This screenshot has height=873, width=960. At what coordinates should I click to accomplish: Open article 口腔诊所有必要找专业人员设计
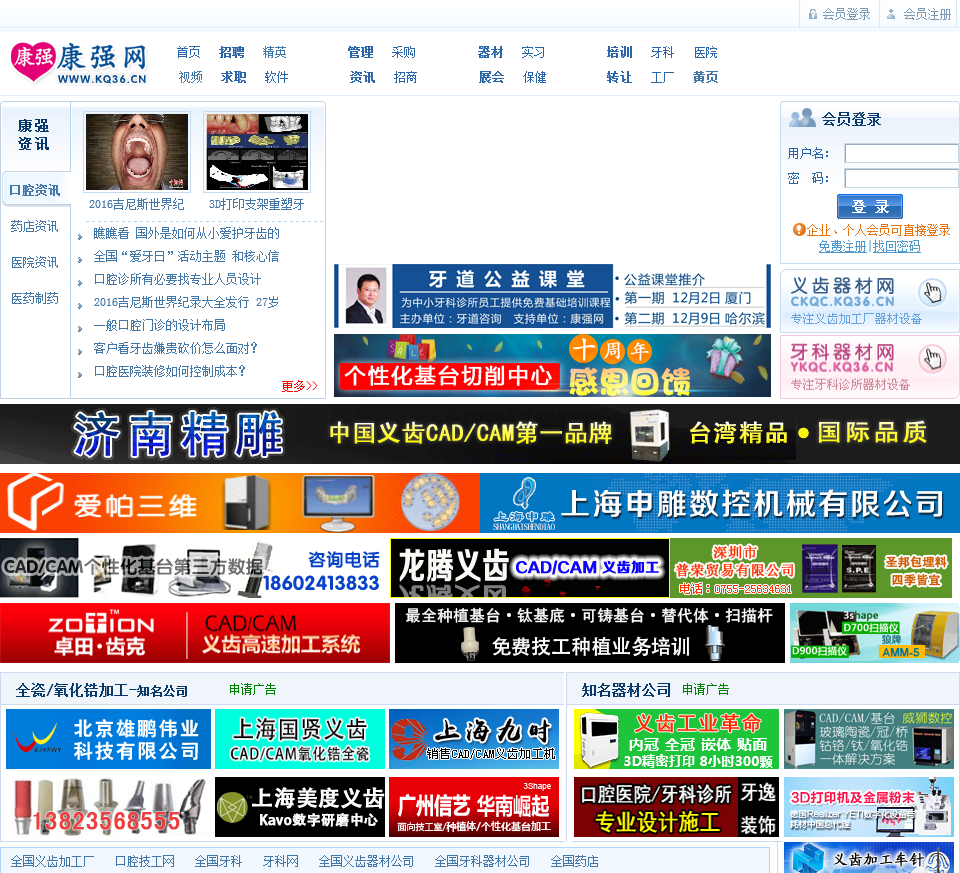177,279
